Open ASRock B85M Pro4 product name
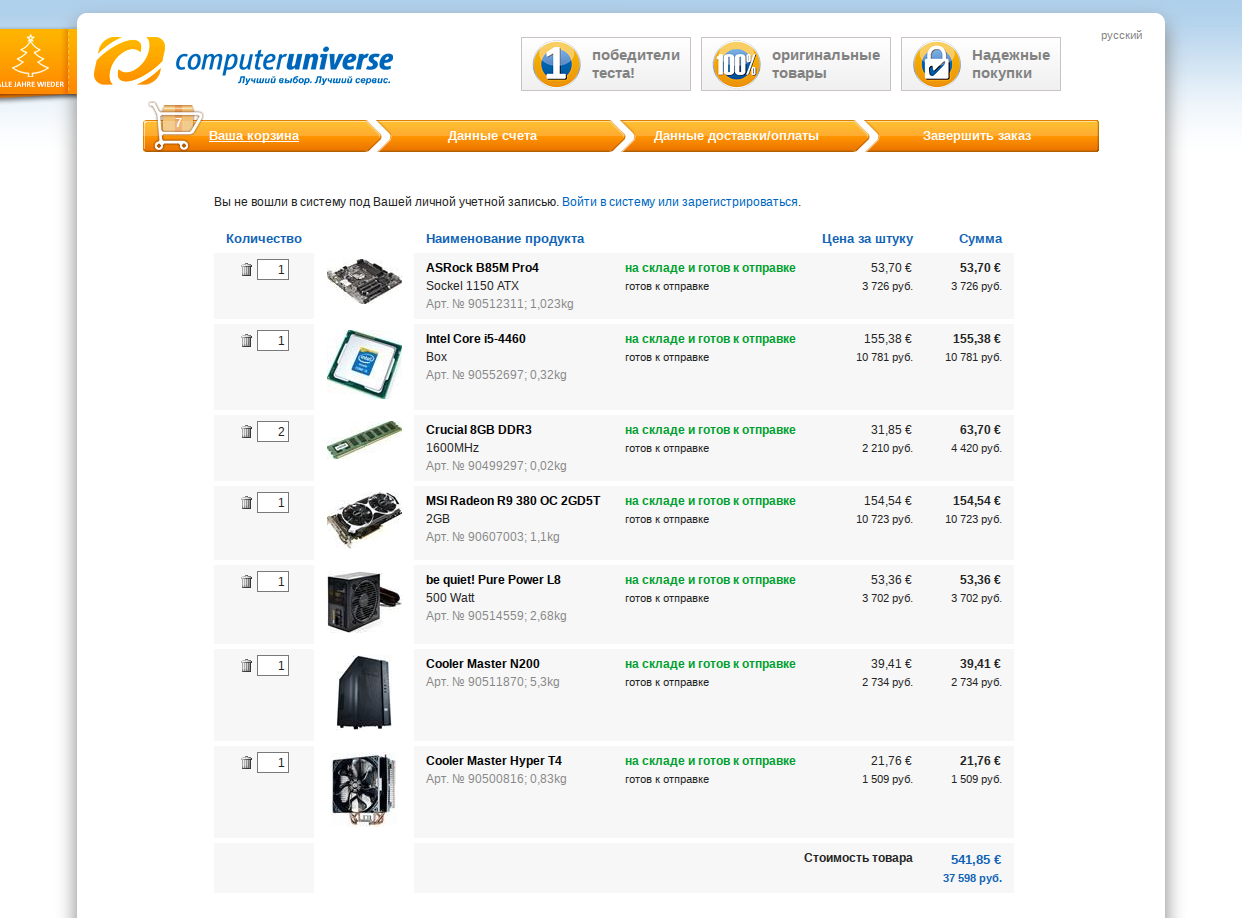 tap(482, 268)
